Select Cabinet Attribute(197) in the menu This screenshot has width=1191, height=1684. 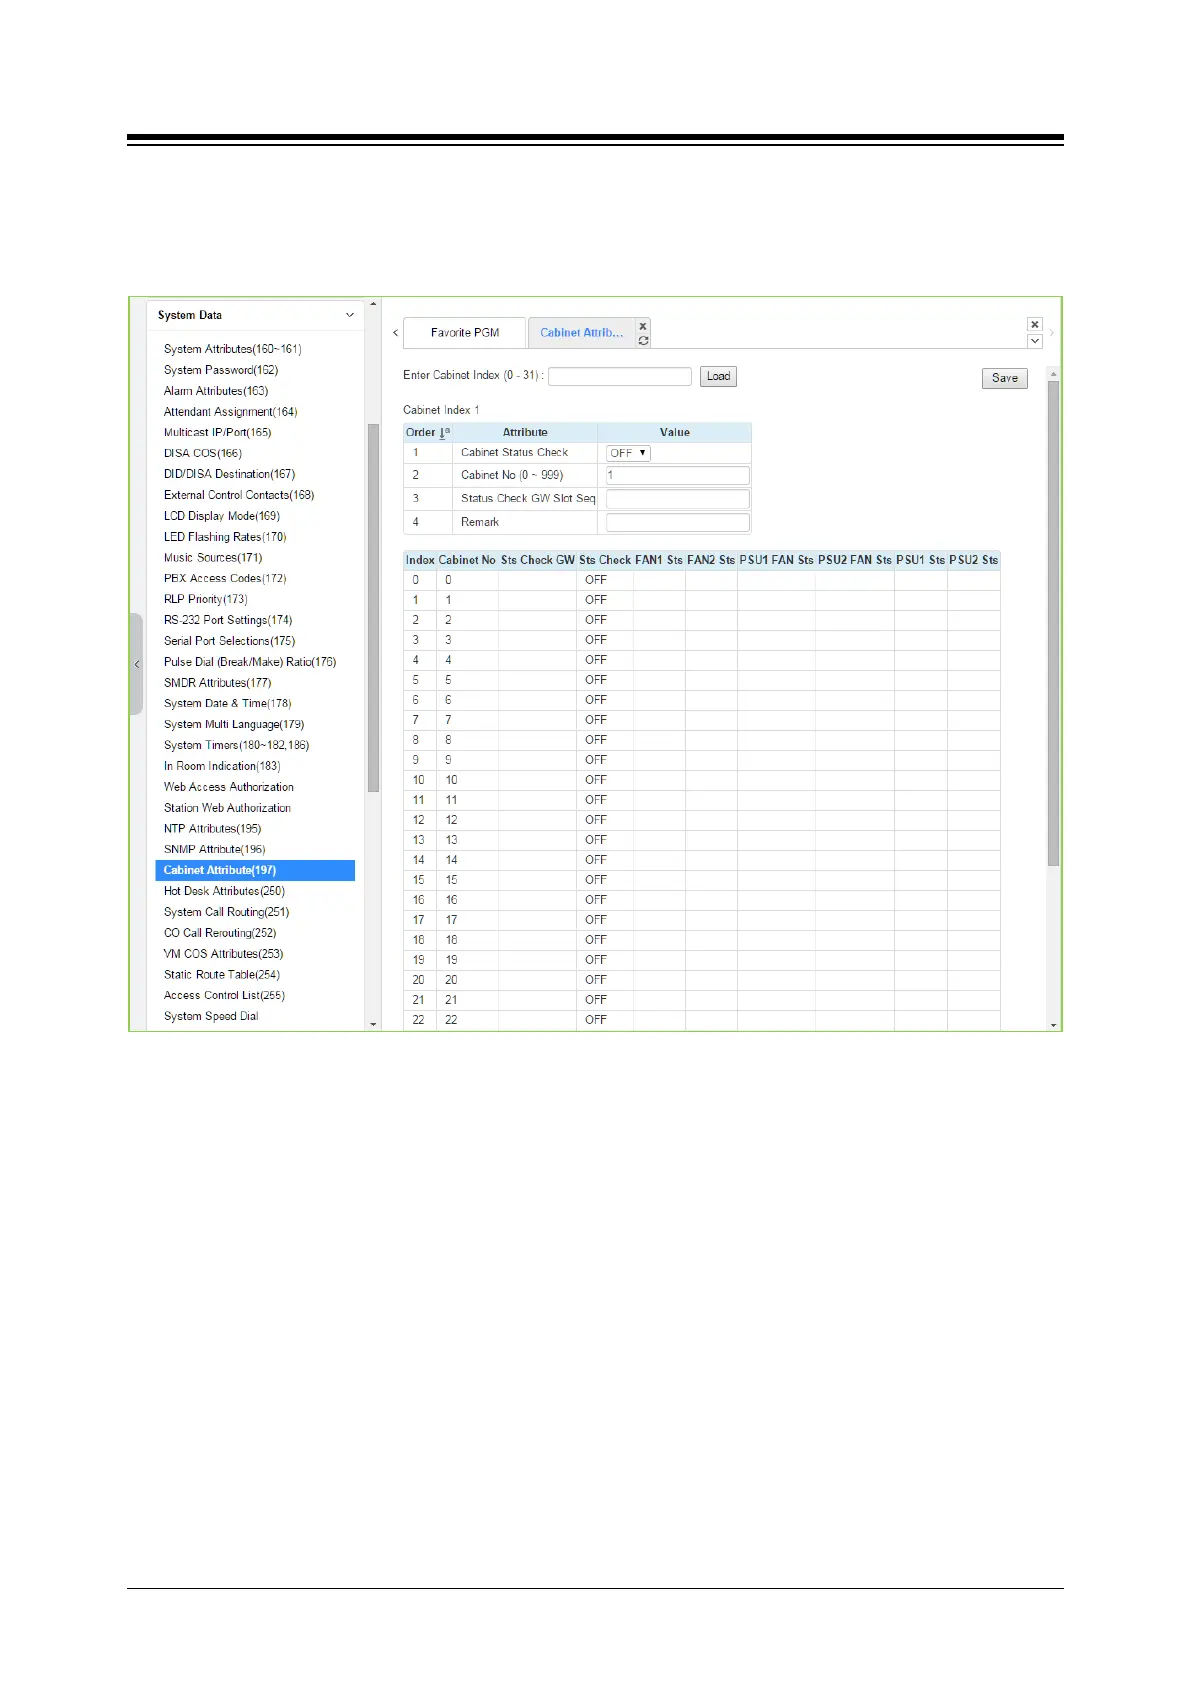pos(255,871)
